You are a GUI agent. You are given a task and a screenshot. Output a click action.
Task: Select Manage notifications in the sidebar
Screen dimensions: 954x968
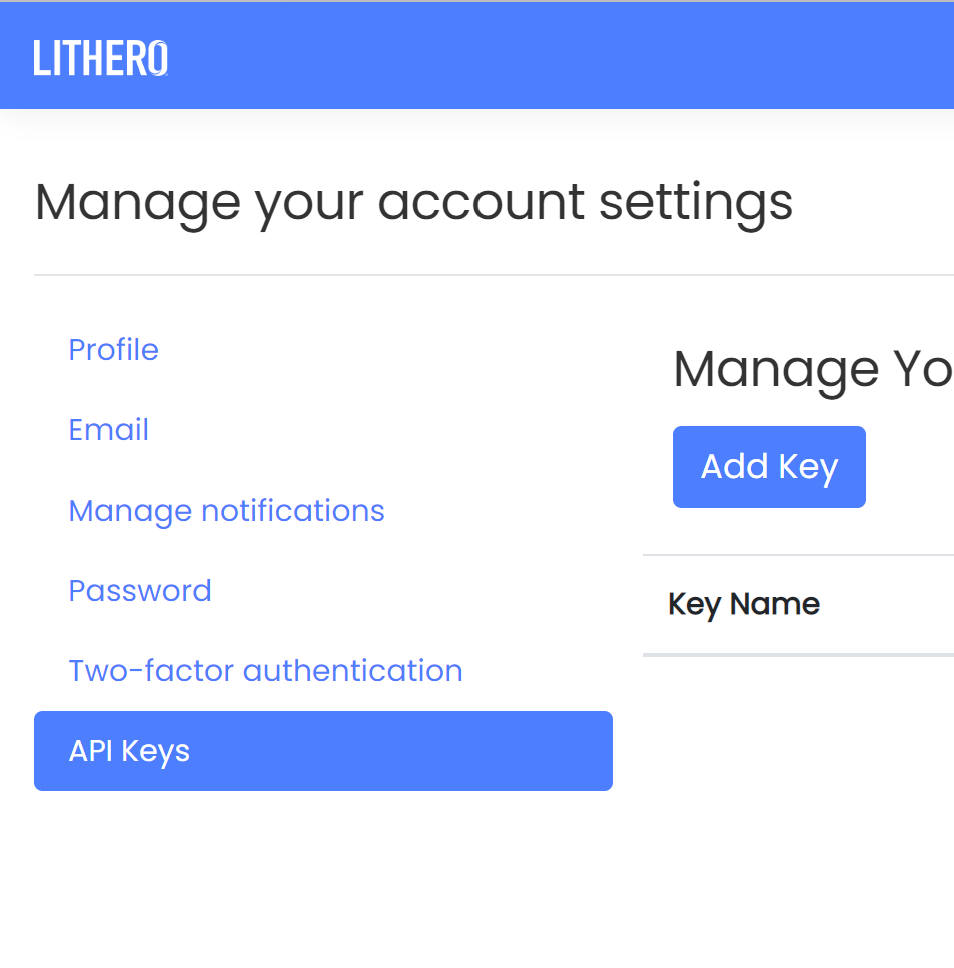(x=227, y=511)
